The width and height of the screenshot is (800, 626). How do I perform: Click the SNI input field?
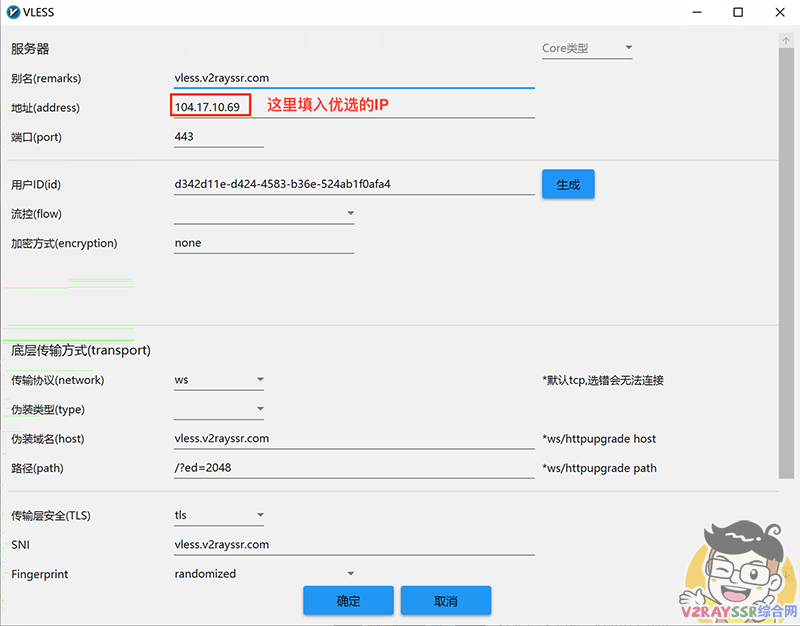tap(353, 545)
